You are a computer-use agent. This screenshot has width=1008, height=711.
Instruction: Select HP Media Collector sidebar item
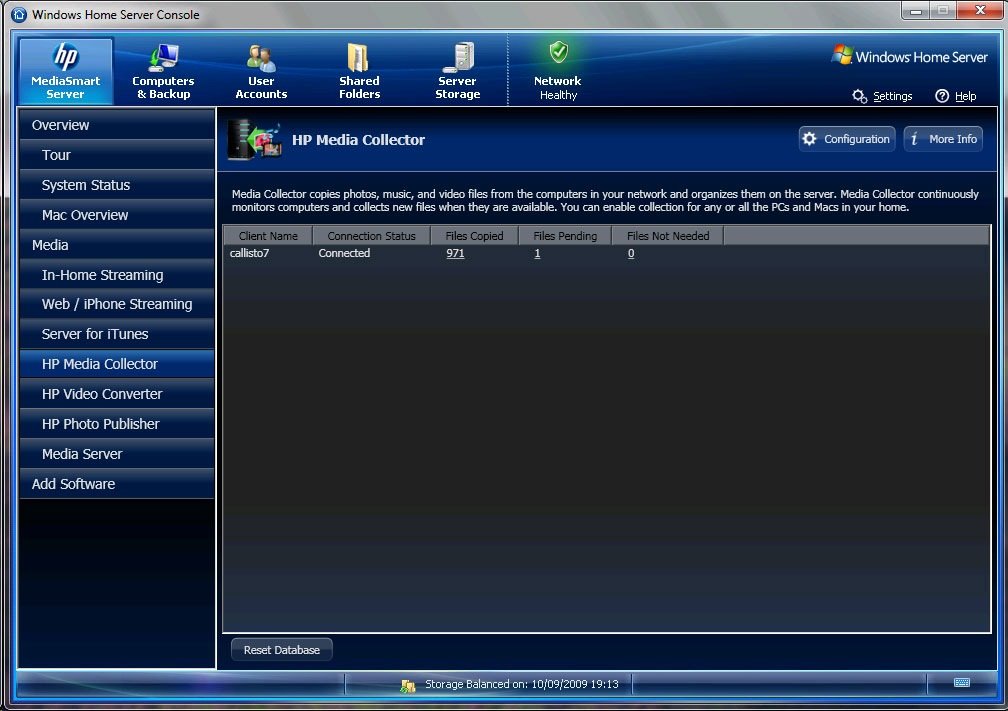[x=117, y=364]
